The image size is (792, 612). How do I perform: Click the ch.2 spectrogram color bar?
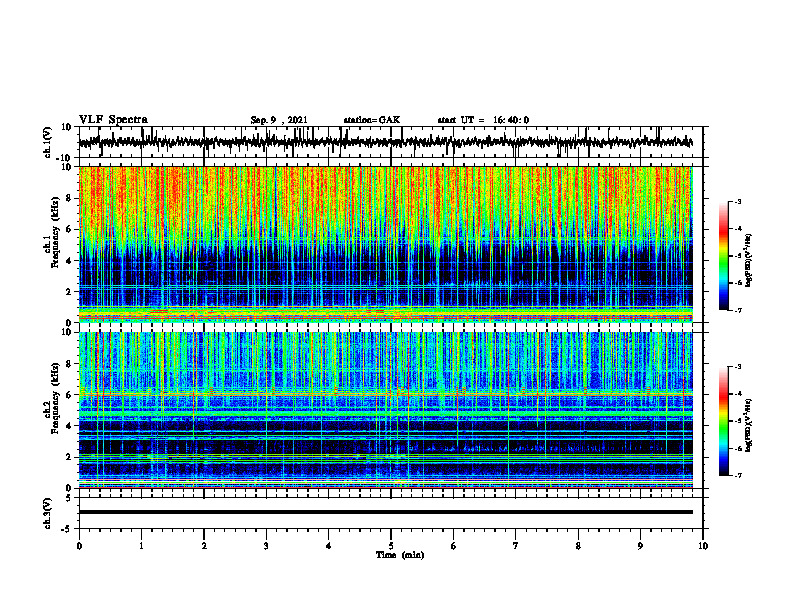[723, 421]
